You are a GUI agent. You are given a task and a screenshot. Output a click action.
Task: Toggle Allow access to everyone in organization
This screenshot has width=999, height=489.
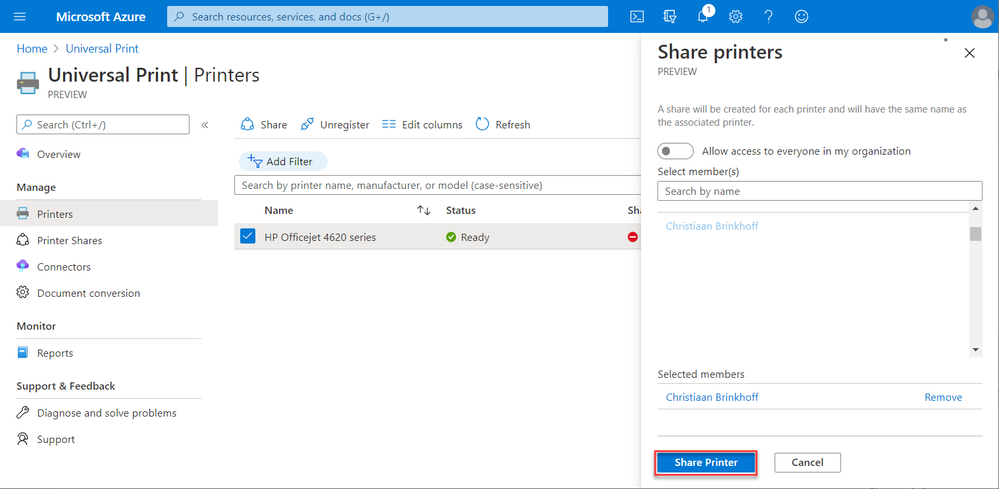tap(675, 151)
